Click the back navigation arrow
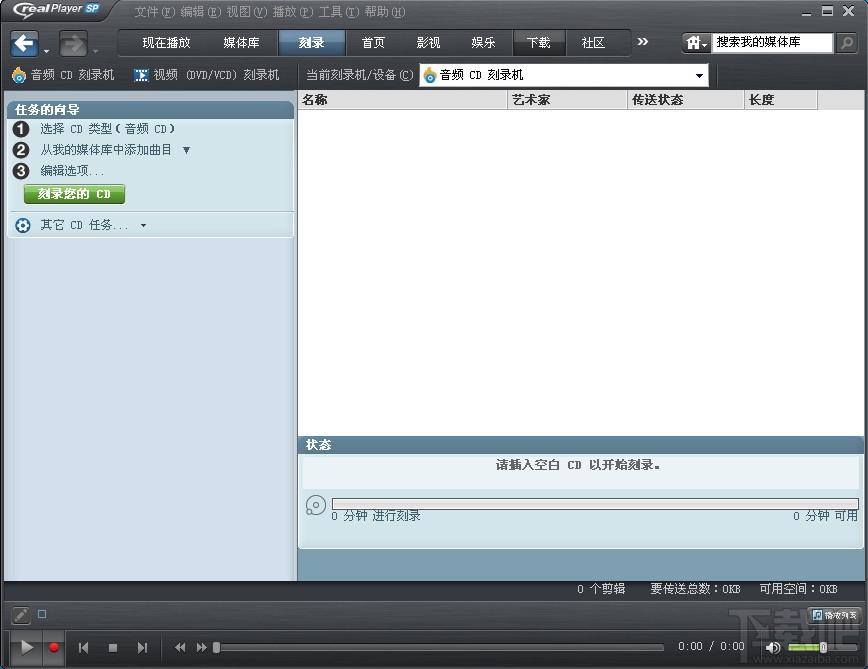 [25, 43]
